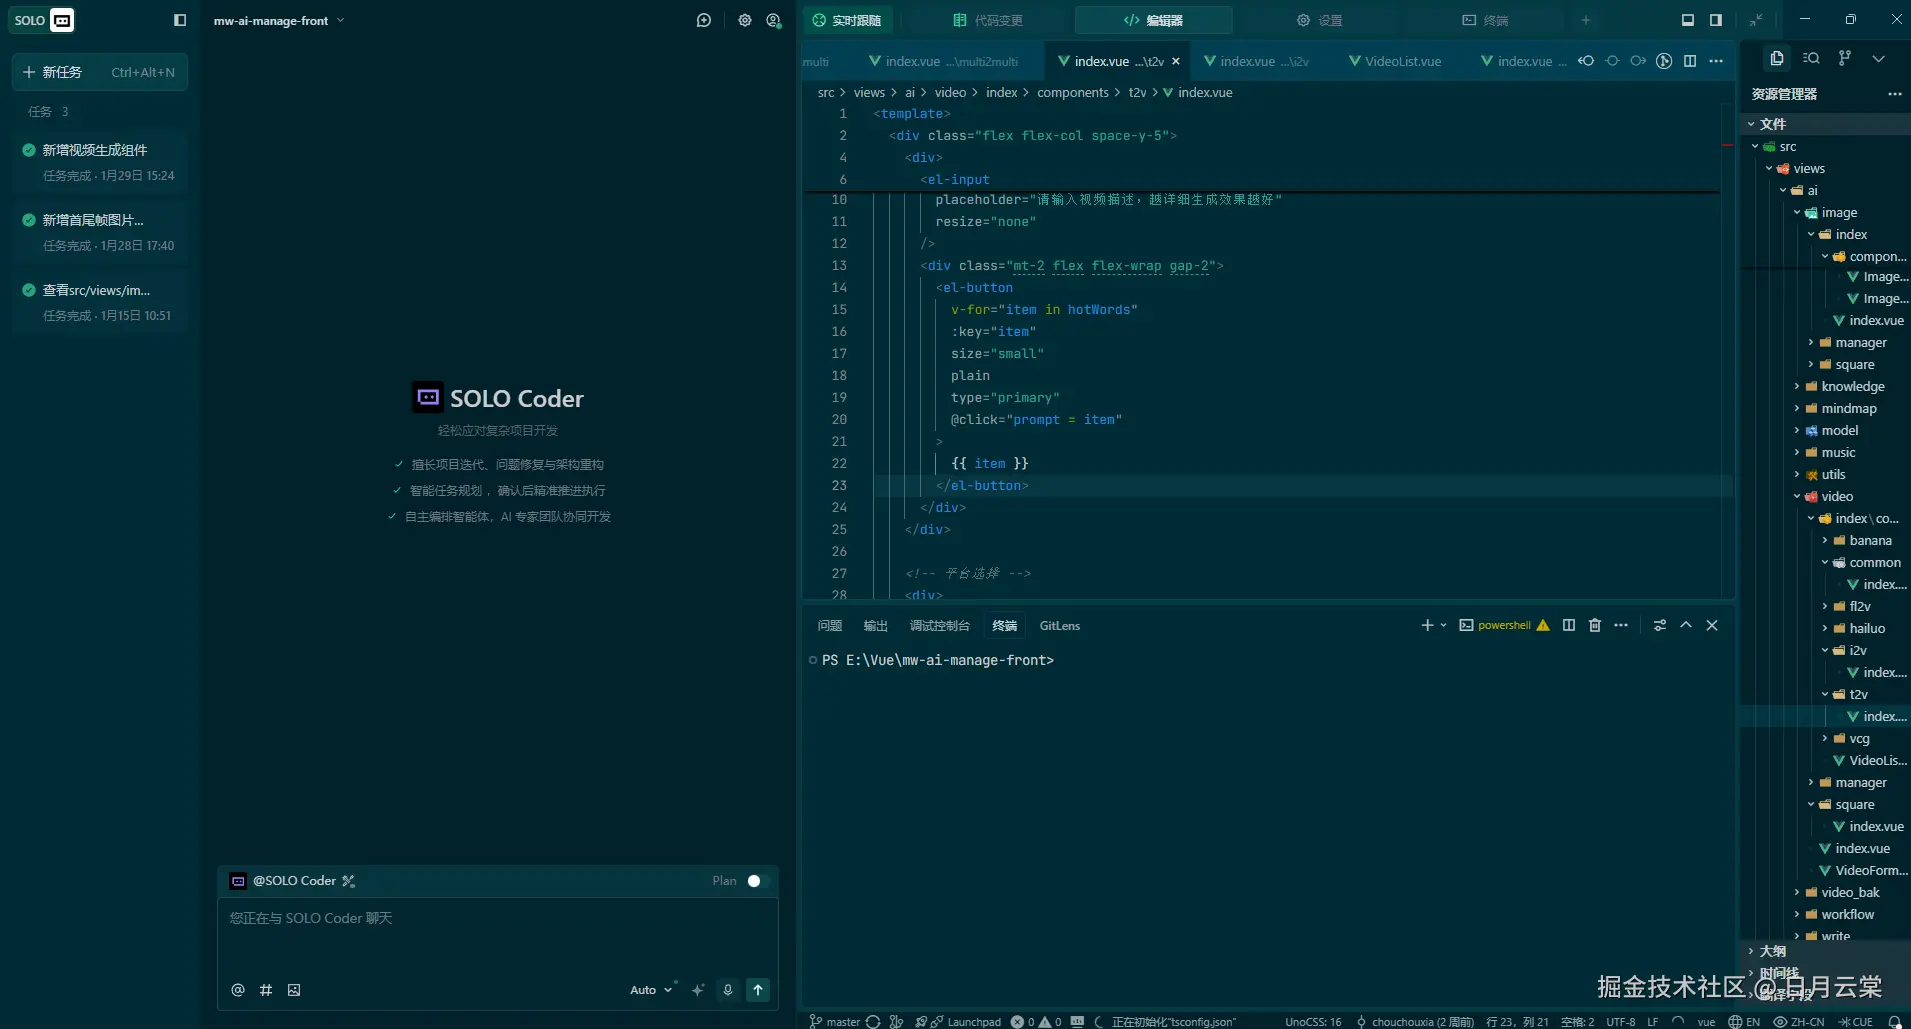The image size is (1911, 1029).
Task: Open the Auto model dropdown
Action: point(651,990)
